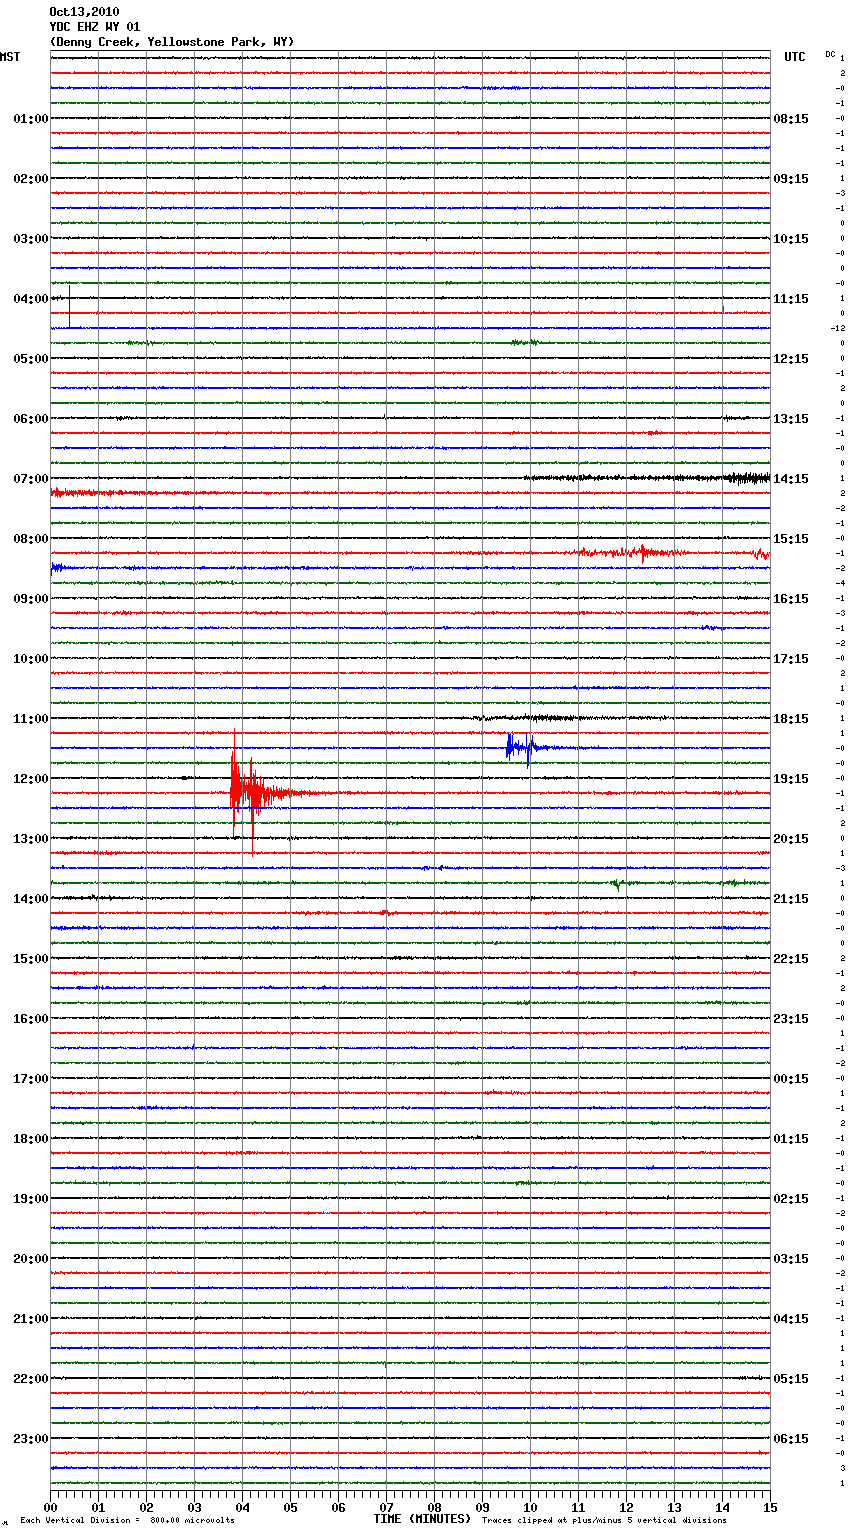Select the 10:00 MST time label
Image resolution: width=850 pixels, height=1534 pixels.
pyautogui.click(x=31, y=659)
